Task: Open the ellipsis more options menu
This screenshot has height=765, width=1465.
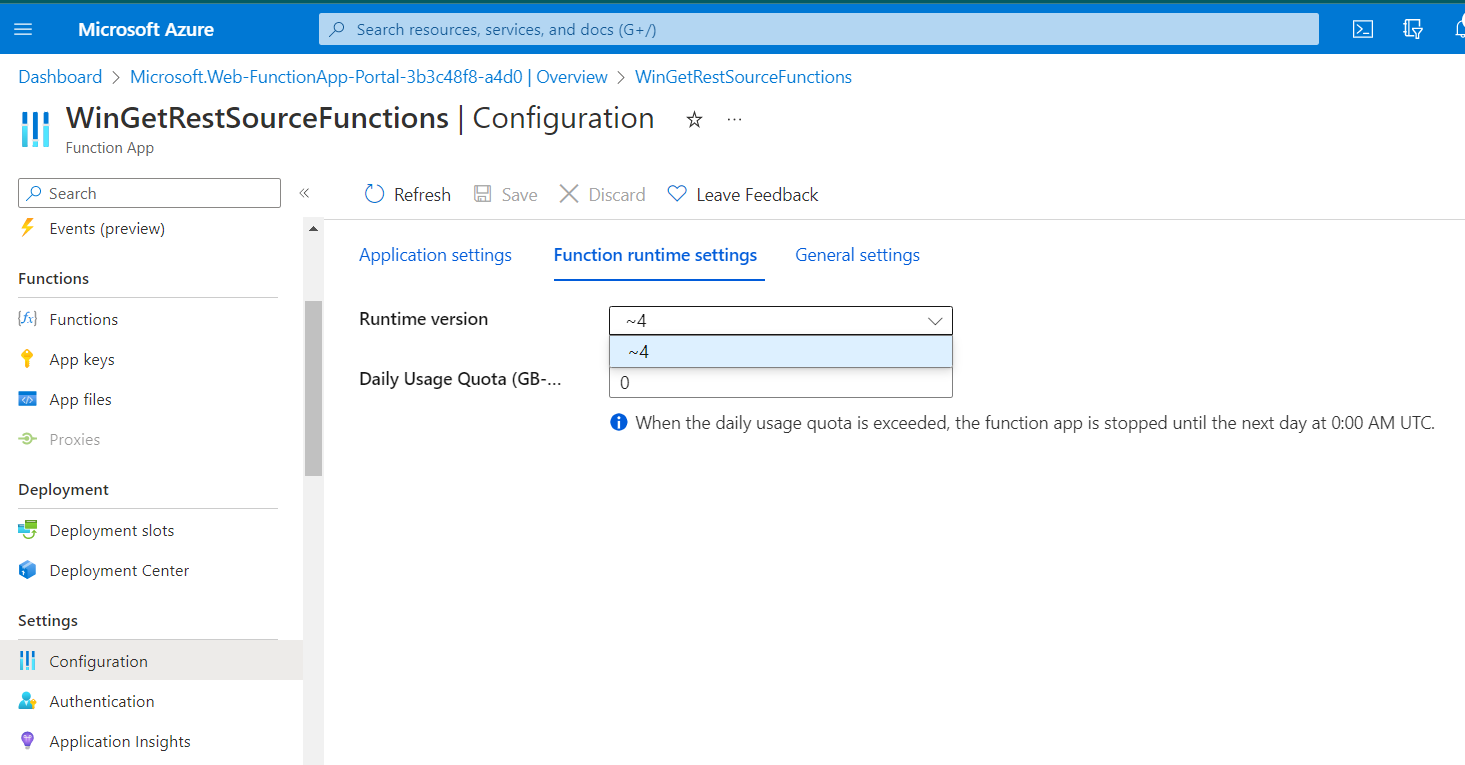Action: coord(735,120)
